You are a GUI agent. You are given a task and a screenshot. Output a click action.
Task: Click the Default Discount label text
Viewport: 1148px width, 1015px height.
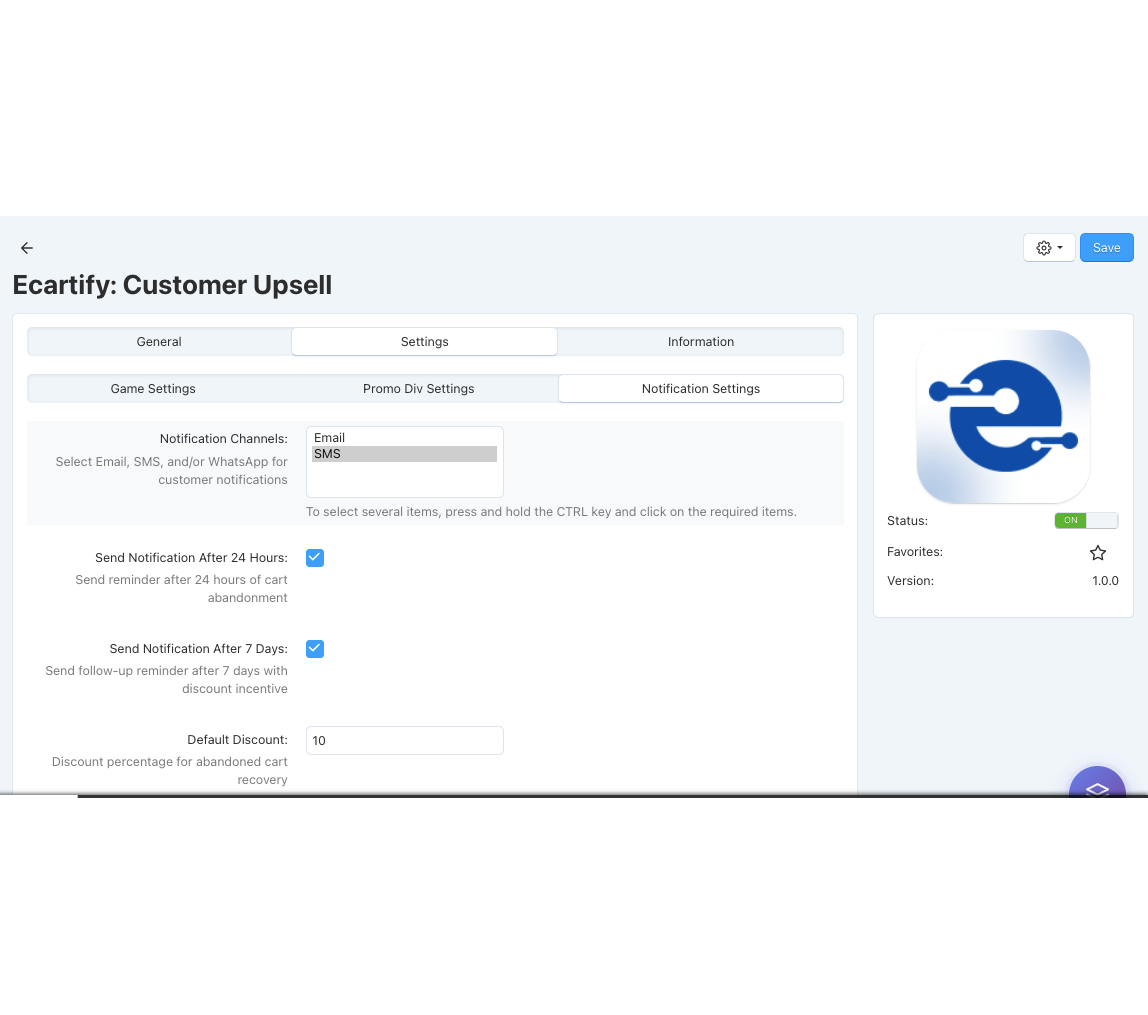click(237, 740)
